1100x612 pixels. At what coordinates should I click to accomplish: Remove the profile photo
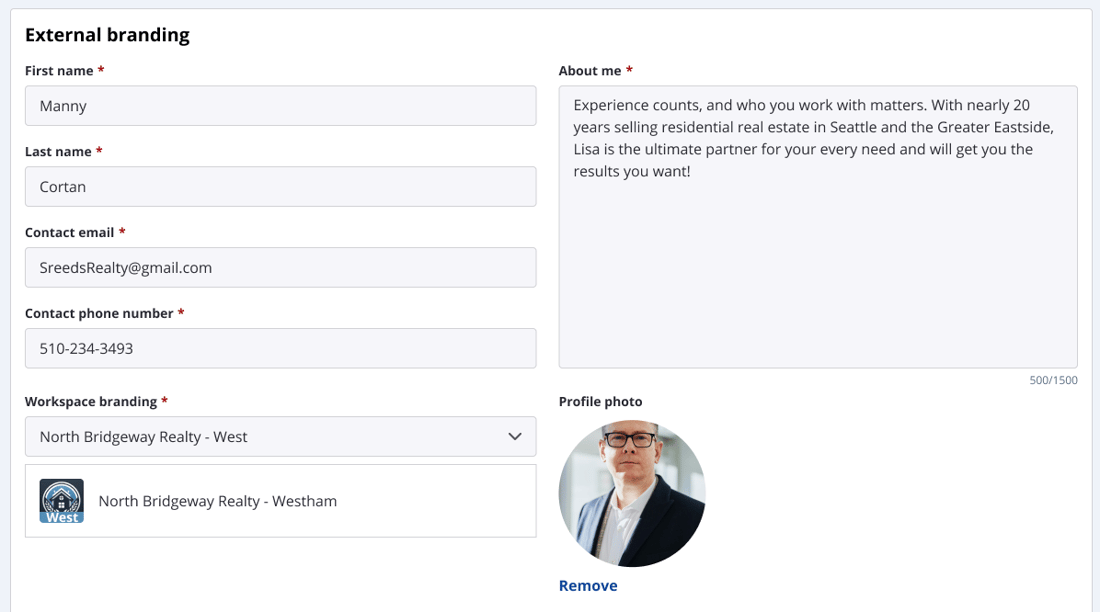[588, 586]
